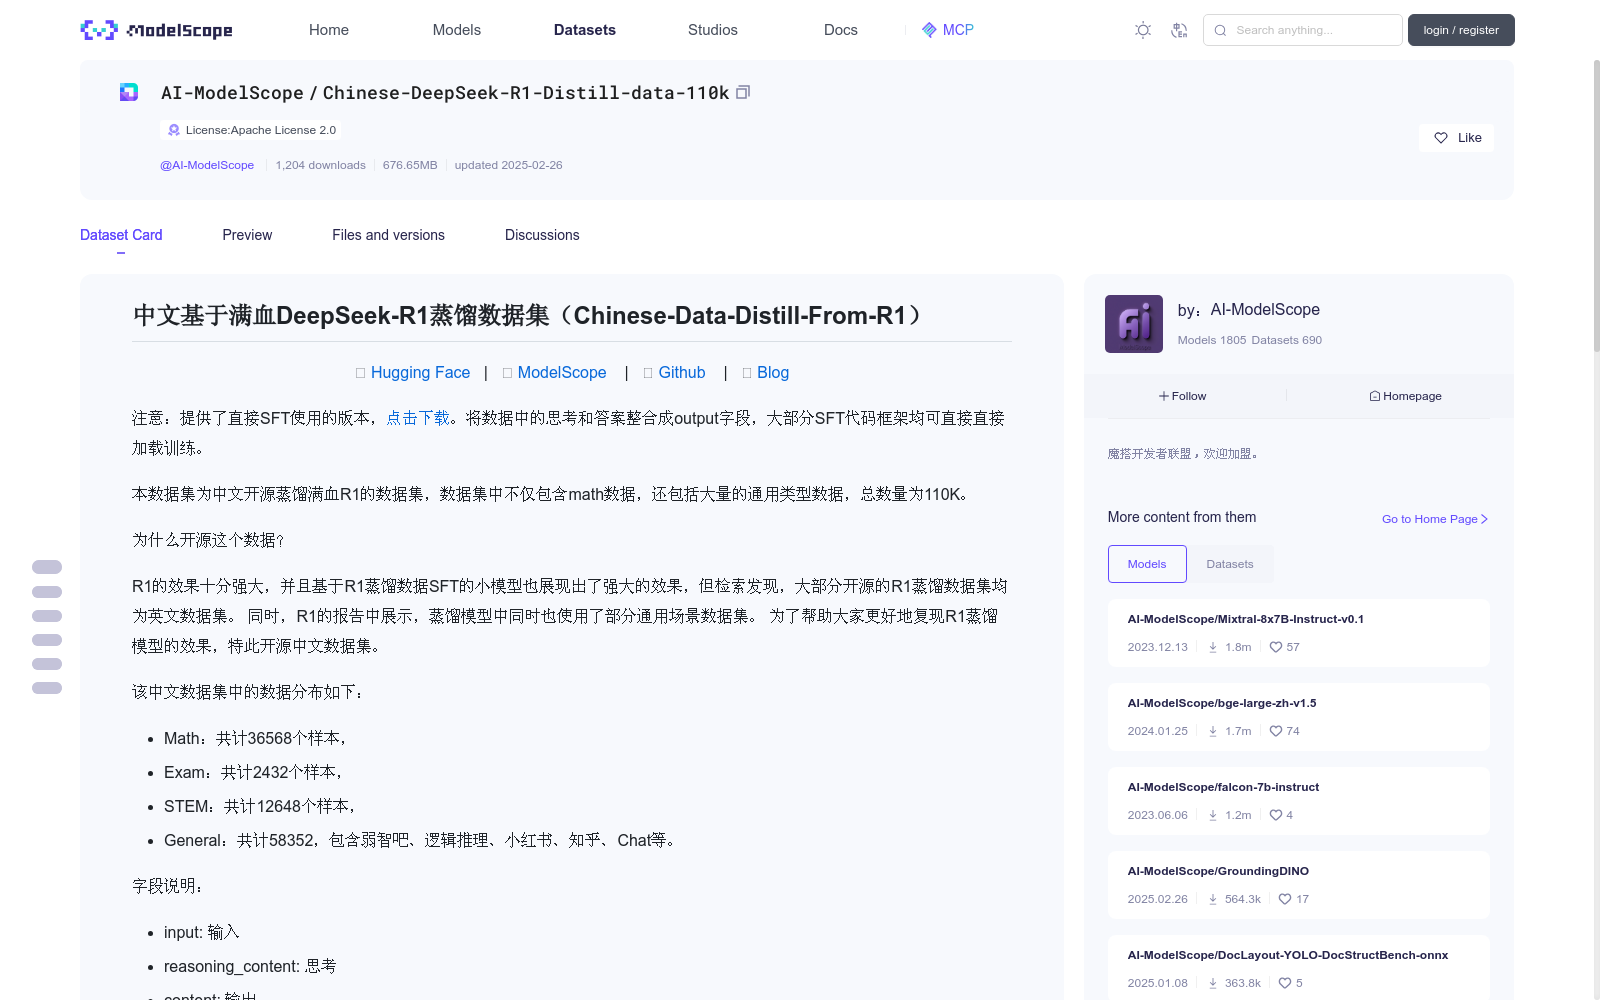1600x1000 pixels.
Task: Open falcon-7b-instruct model card
Action: (x=1298, y=801)
